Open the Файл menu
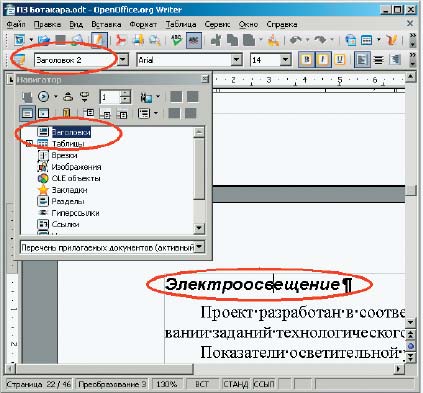The width and height of the screenshot is (423, 393). coord(16,24)
